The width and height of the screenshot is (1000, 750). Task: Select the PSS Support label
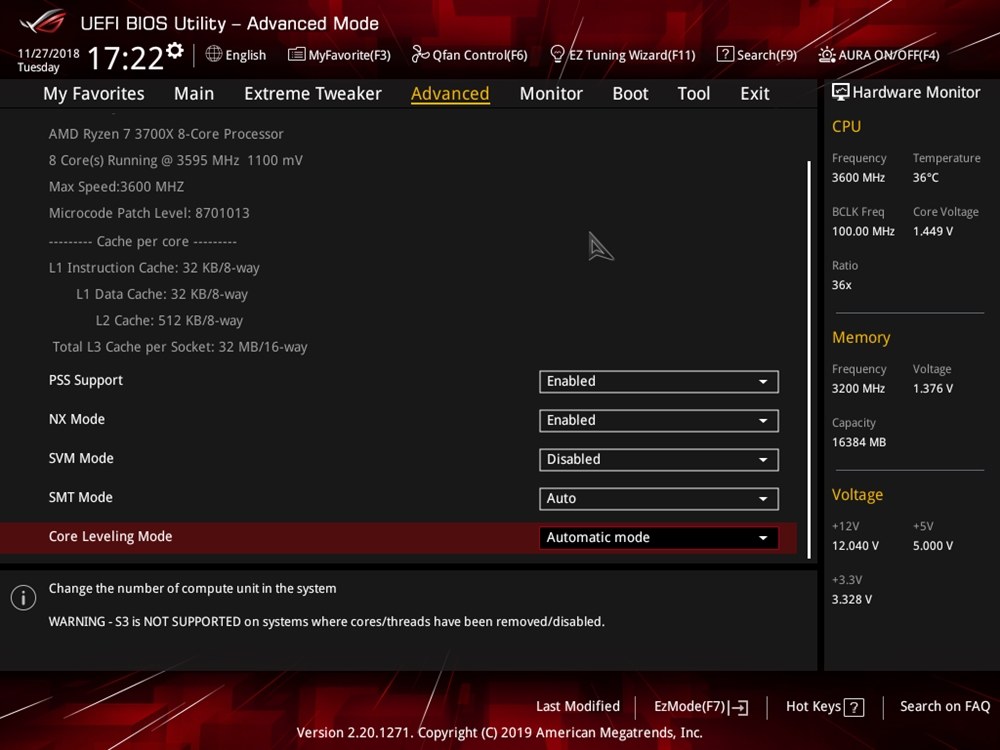(86, 380)
